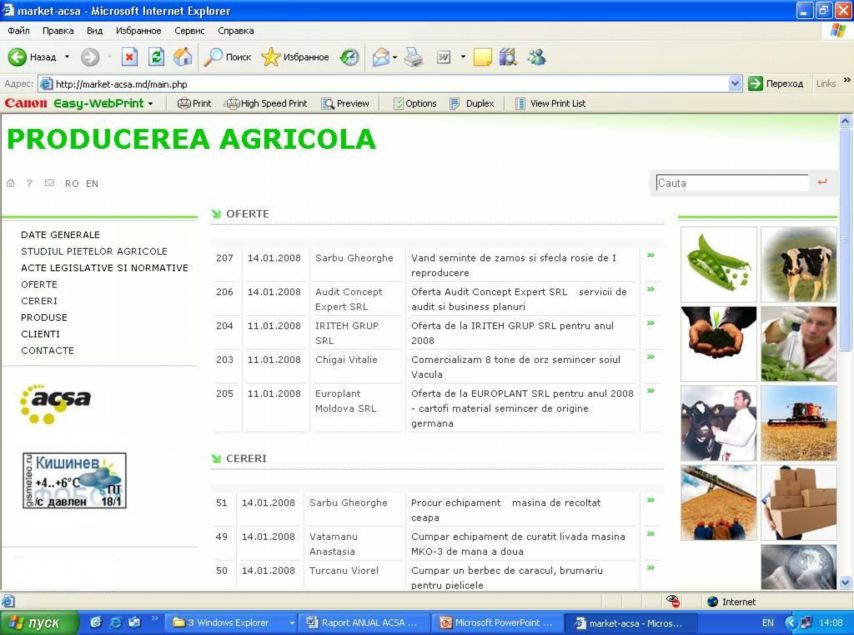Open the Вид menu

pos(94,31)
